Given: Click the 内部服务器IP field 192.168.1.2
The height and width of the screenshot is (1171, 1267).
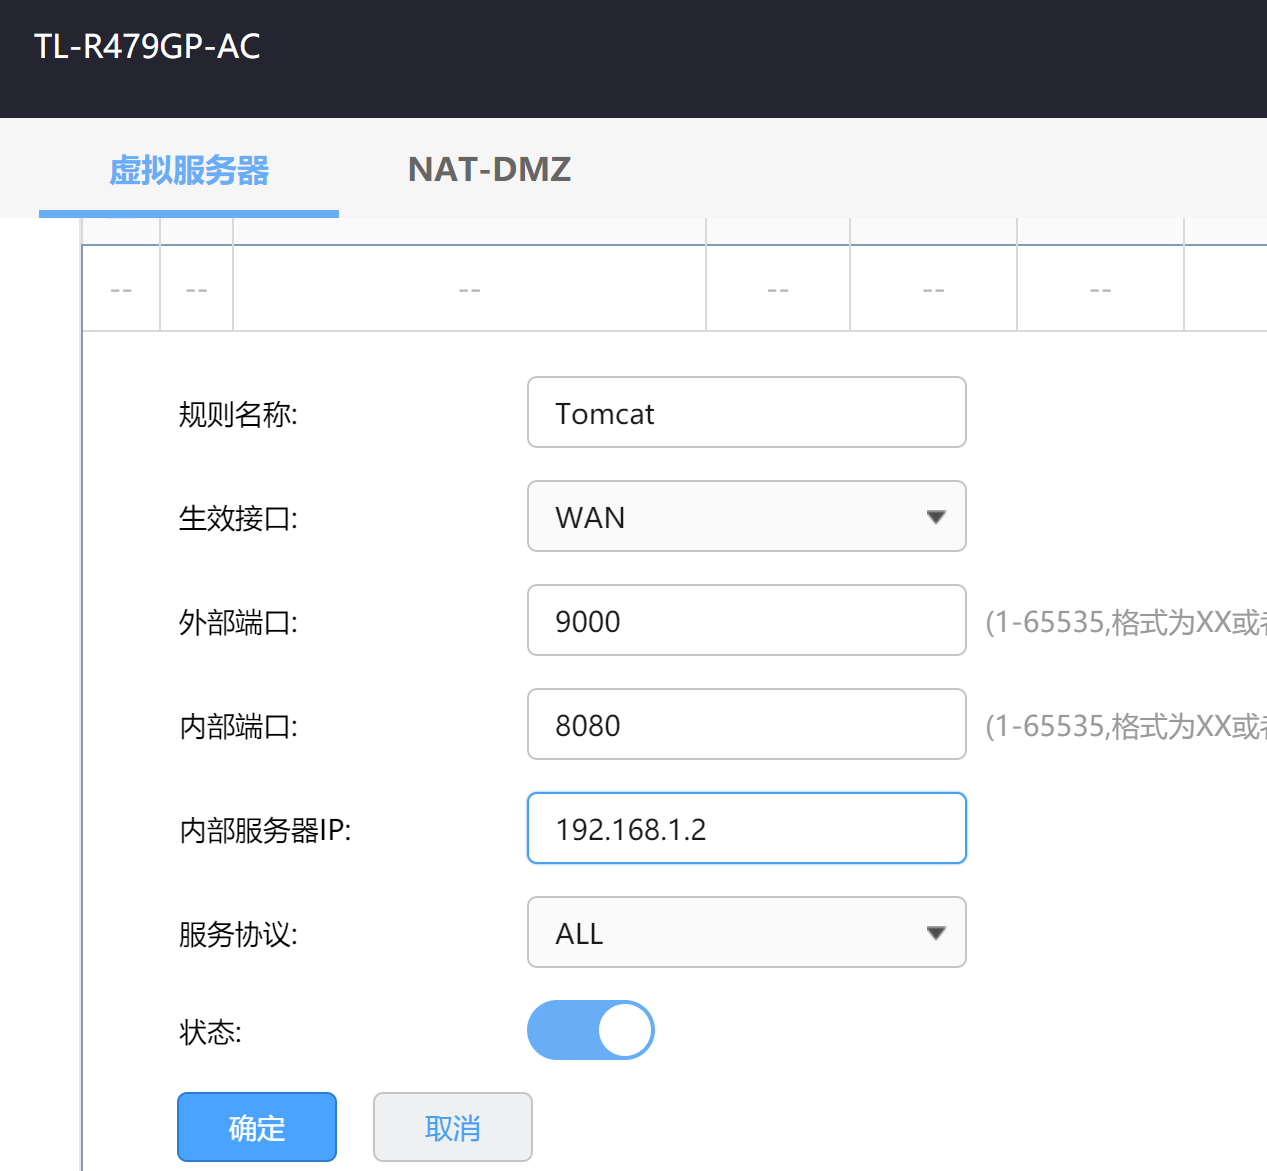Looking at the screenshot, I should pos(746,828).
